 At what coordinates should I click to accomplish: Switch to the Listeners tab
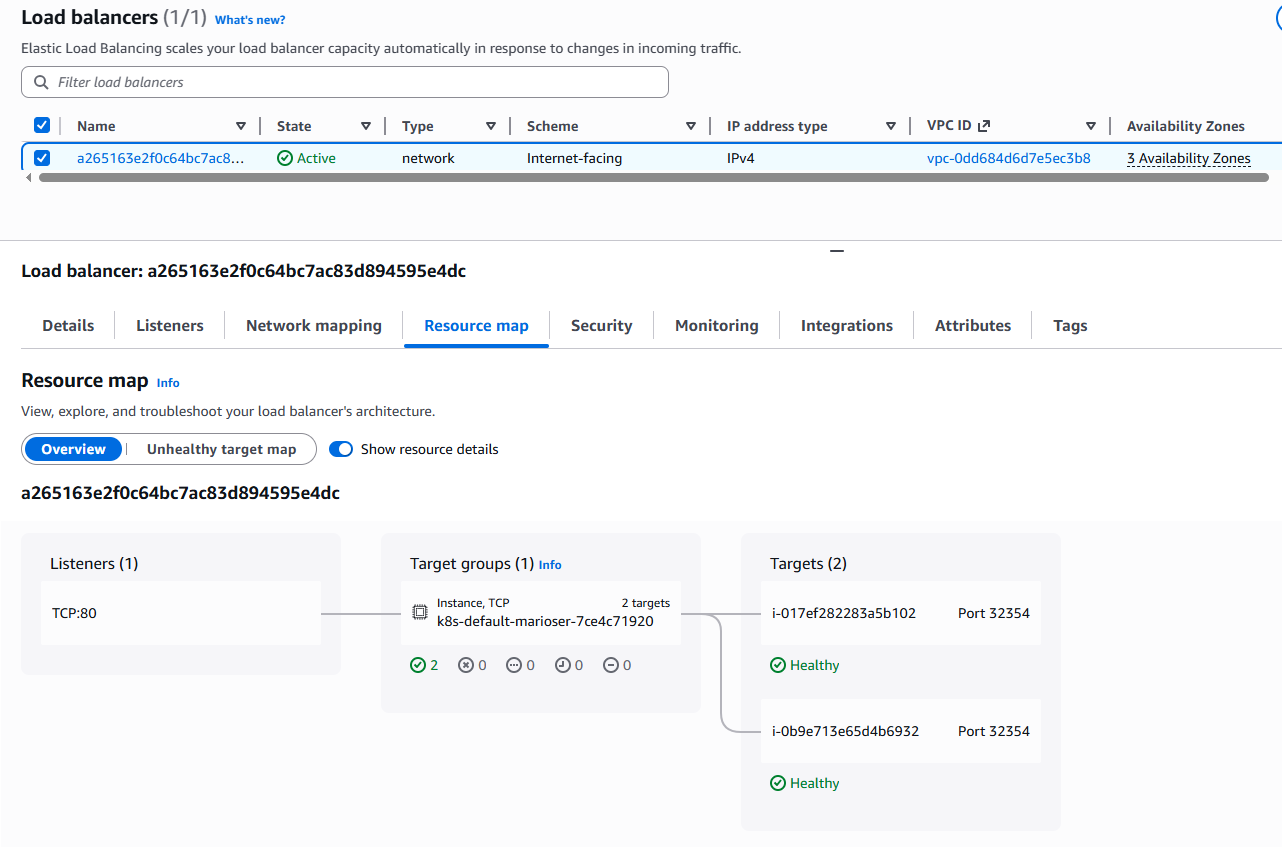pos(169,325)
